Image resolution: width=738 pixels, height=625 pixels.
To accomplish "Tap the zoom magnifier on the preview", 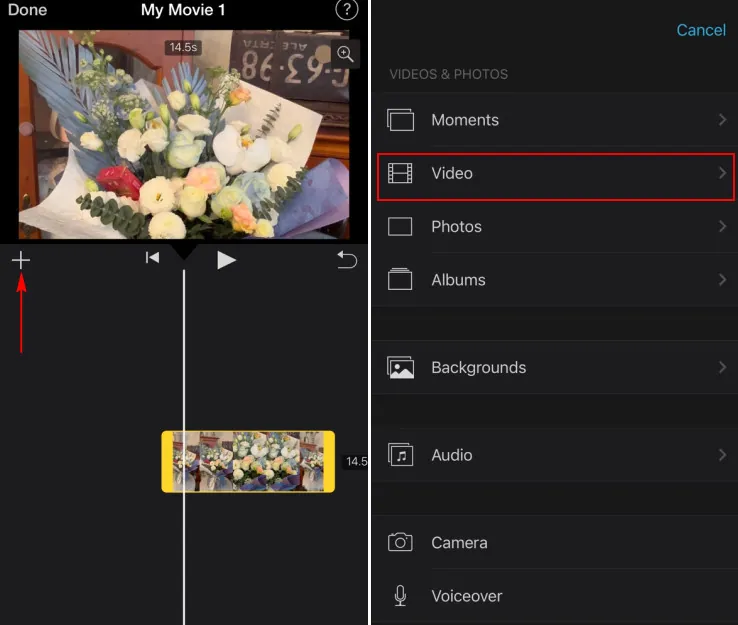I will pos(345,54).
